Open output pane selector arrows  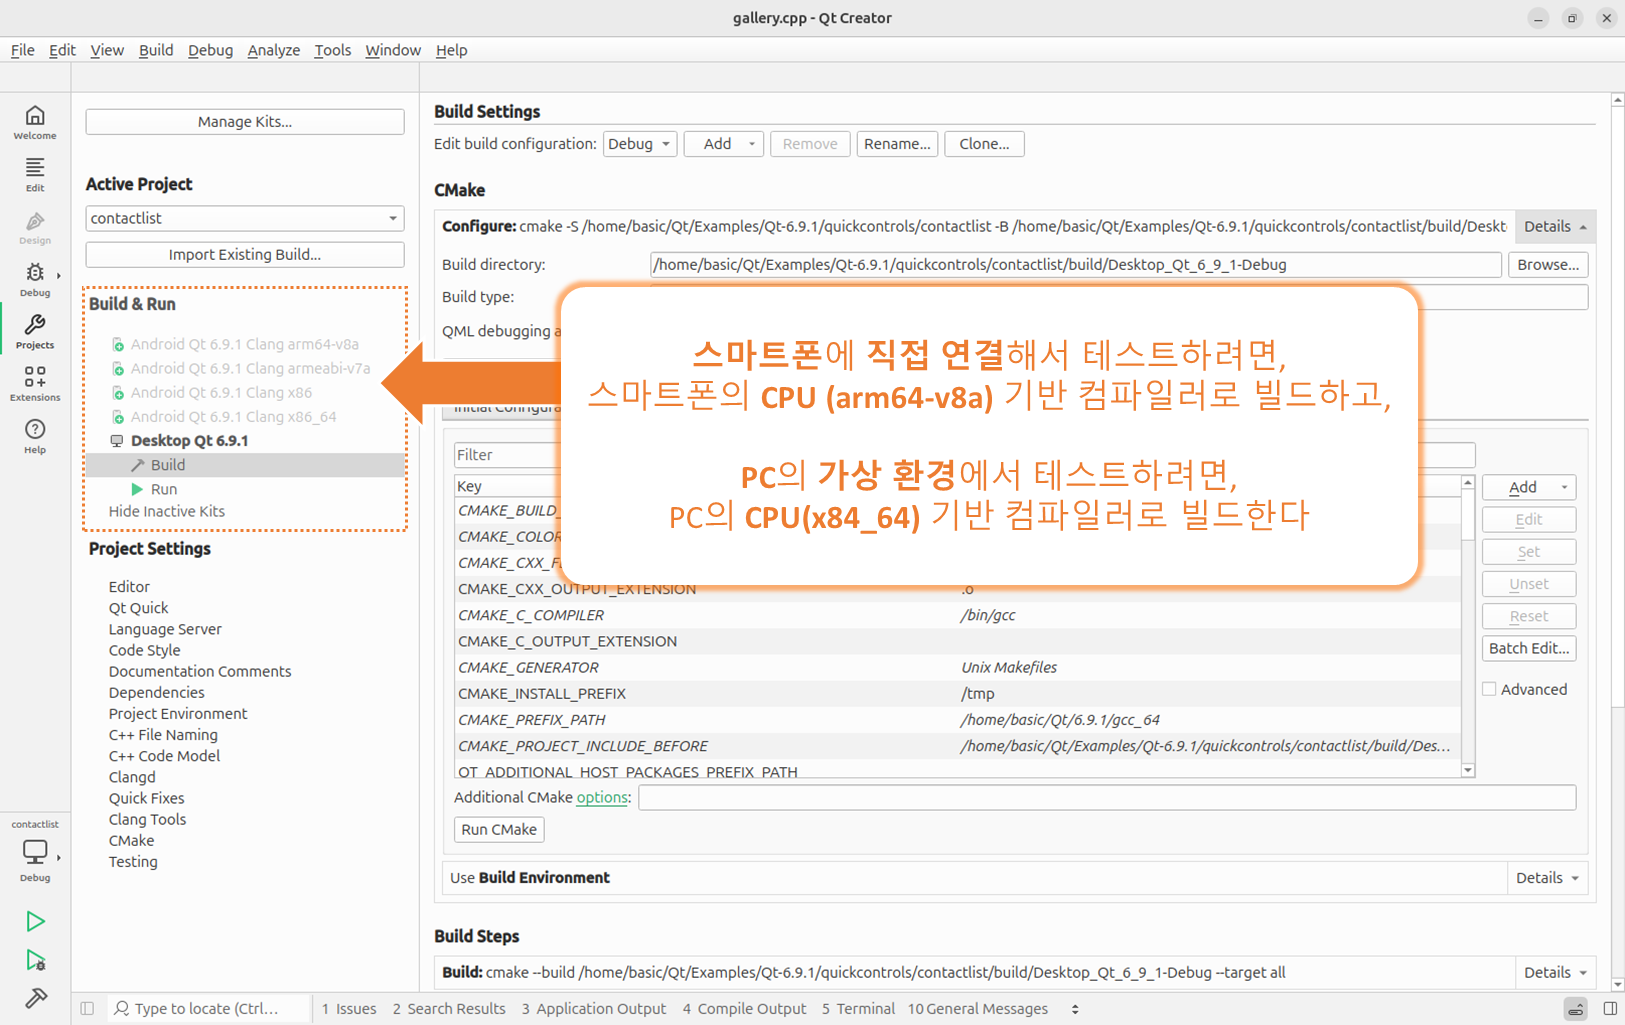pyautogui.click(x=1075, y=1009)
